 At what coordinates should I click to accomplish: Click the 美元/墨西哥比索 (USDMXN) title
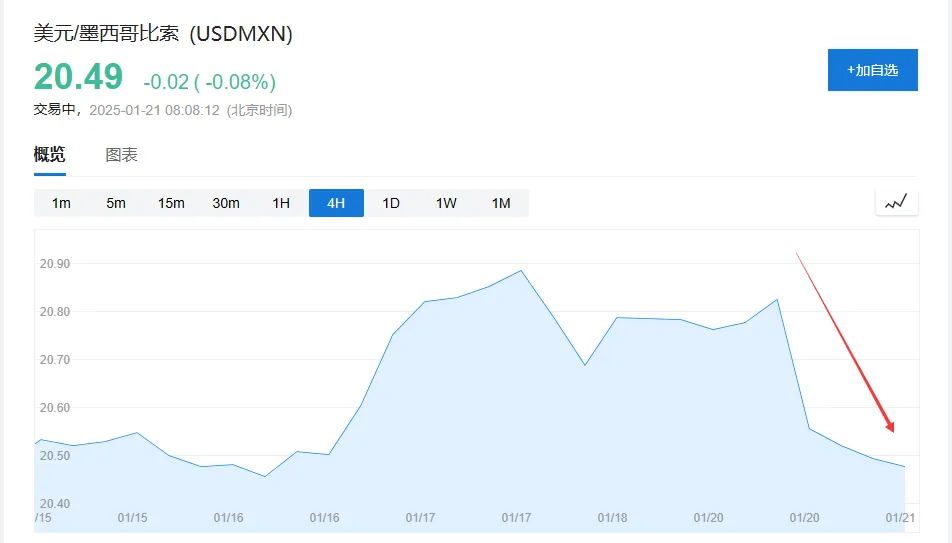point(163,33)
